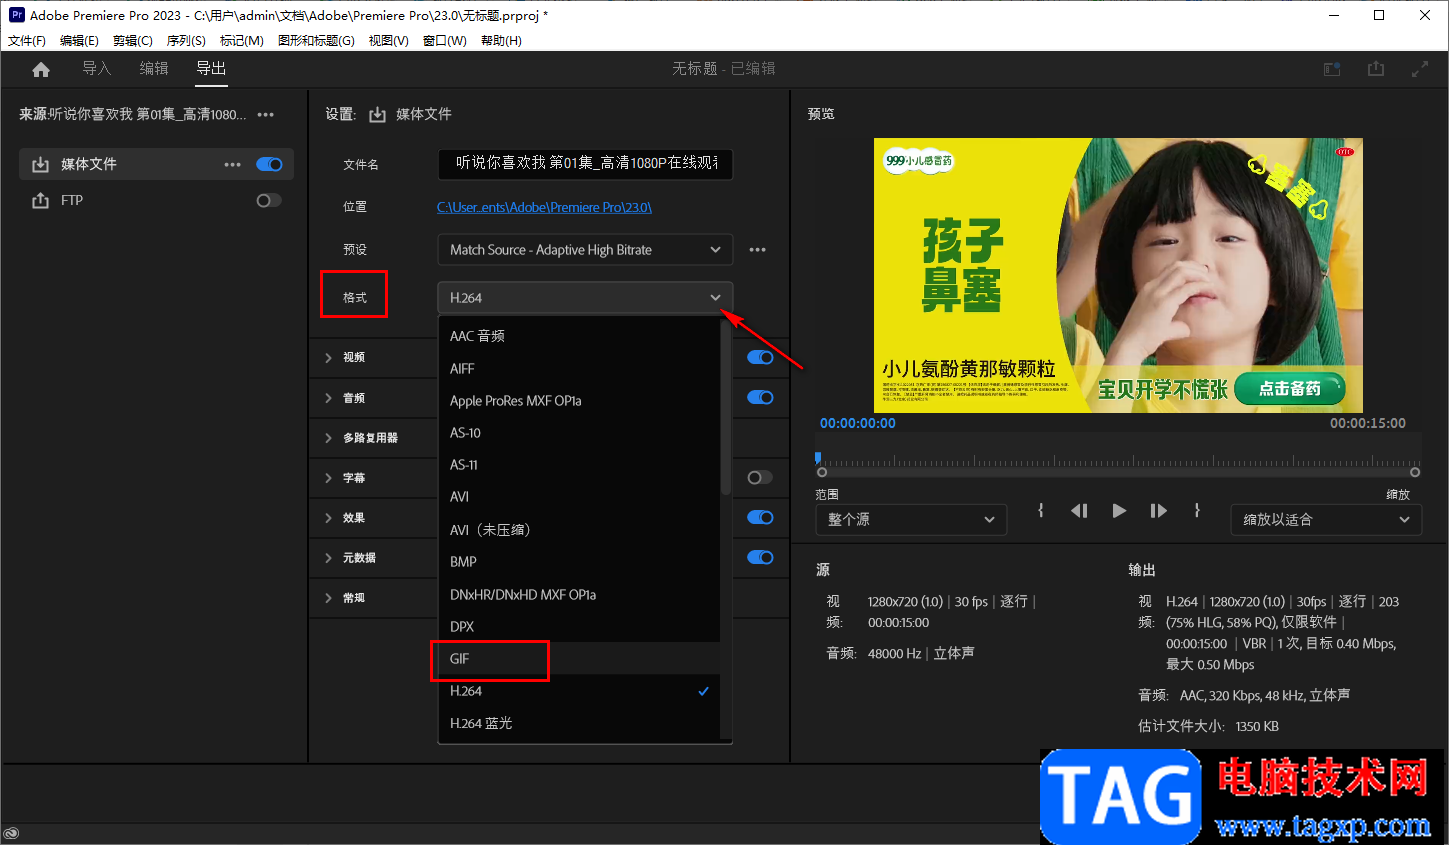1449x845 pixels.
Task: Open the 图形和标题(G) menu
Action: click(x=316, y=41)
